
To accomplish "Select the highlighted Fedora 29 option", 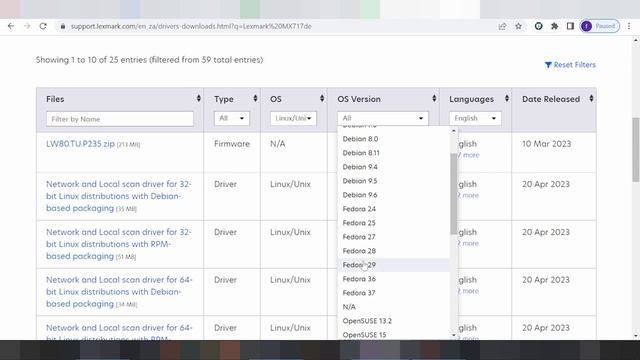I will pyautogui.click(x=393, y=264).
